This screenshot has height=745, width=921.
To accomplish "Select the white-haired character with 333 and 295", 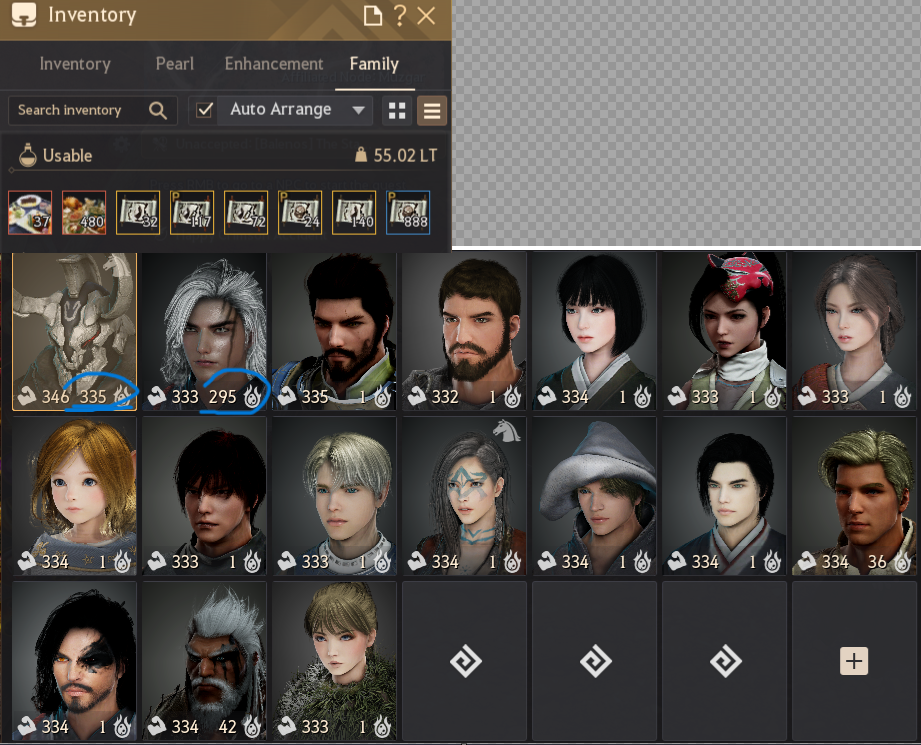I will tap(204, 331).
